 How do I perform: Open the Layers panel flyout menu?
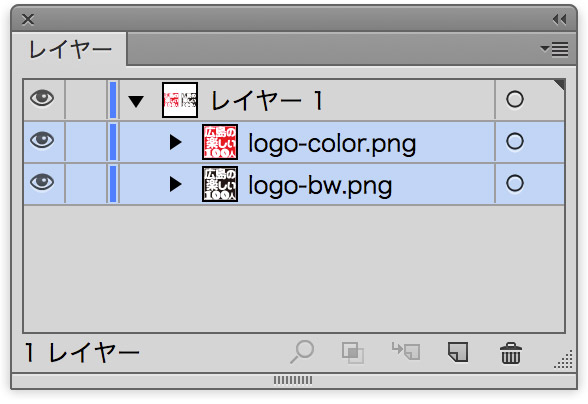pyautogui.click(x=555, y=49)
